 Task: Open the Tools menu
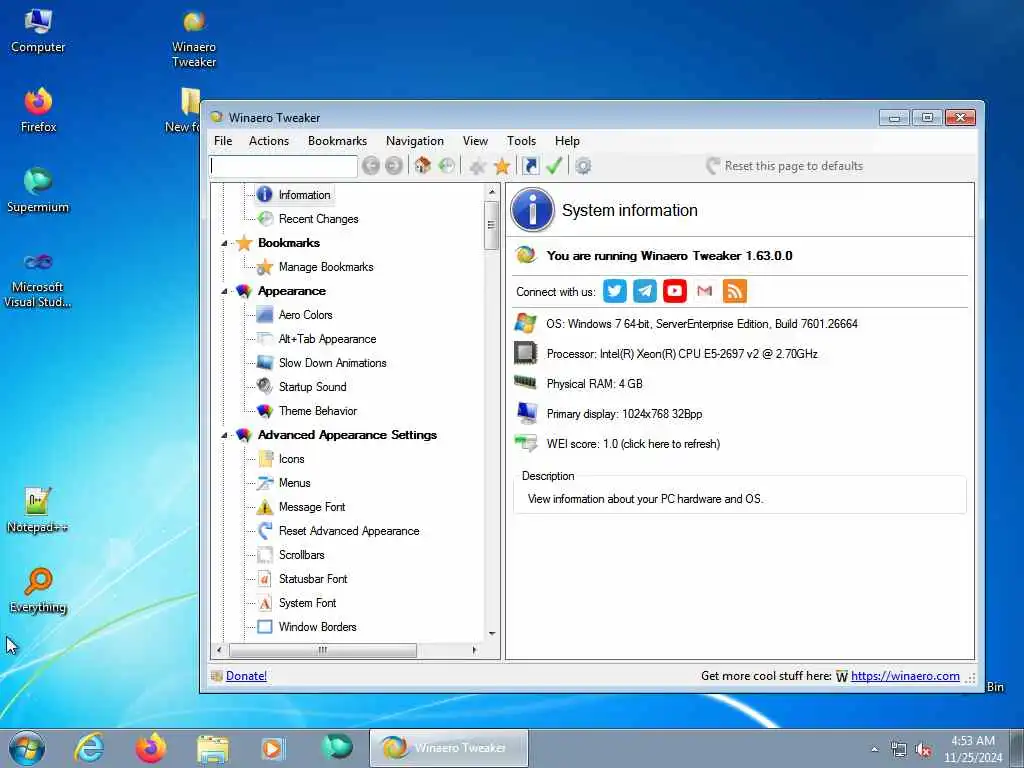pyautogui.click(x=521, y=141)
